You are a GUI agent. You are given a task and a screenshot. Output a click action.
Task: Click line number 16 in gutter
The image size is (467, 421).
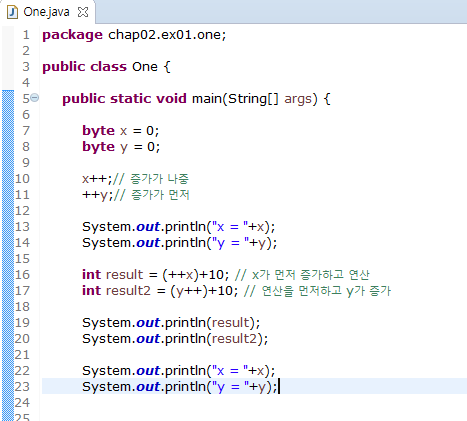(x=22, y=275)
